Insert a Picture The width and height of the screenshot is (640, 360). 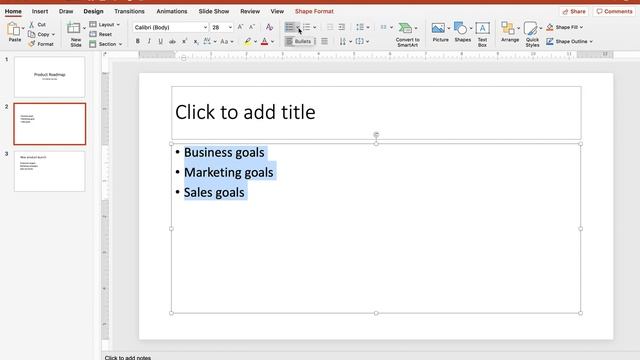440,33
